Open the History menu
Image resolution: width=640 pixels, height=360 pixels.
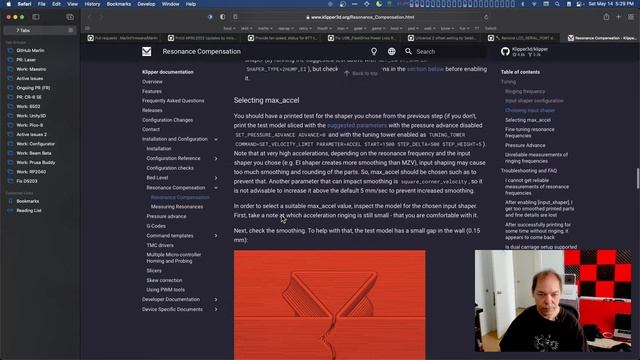(x=92, y=4)
